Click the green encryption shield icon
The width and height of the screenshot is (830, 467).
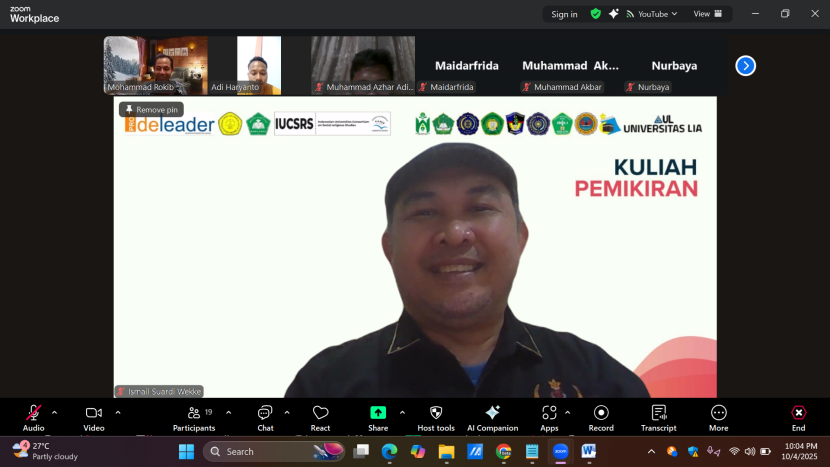(x=596, y=14)
